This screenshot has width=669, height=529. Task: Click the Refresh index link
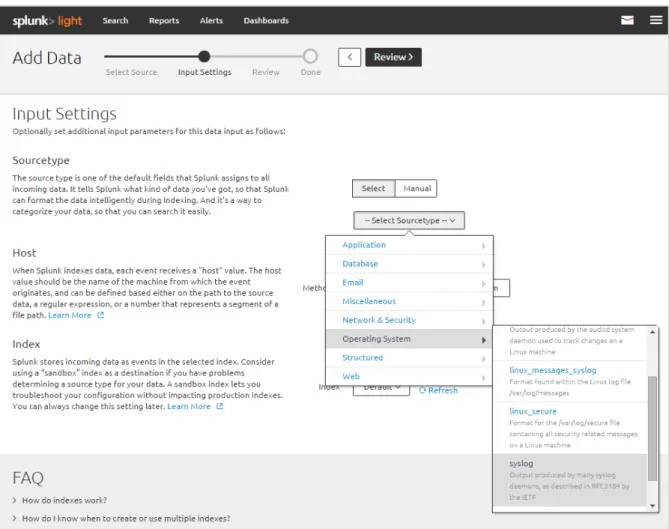(x=438, y=390)
